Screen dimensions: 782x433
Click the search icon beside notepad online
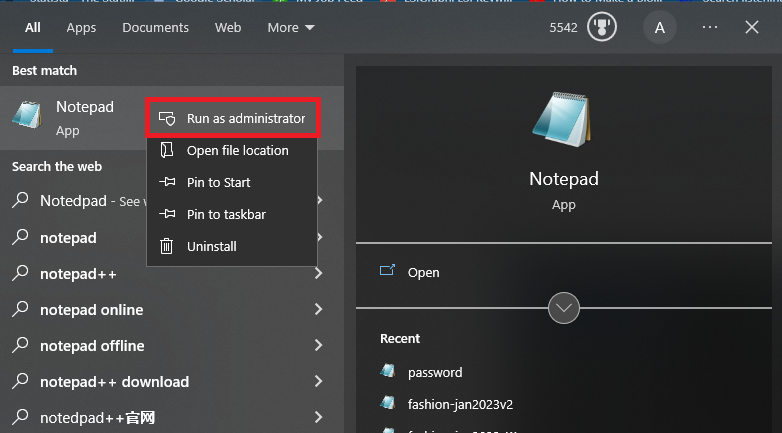tap(20, 309)
